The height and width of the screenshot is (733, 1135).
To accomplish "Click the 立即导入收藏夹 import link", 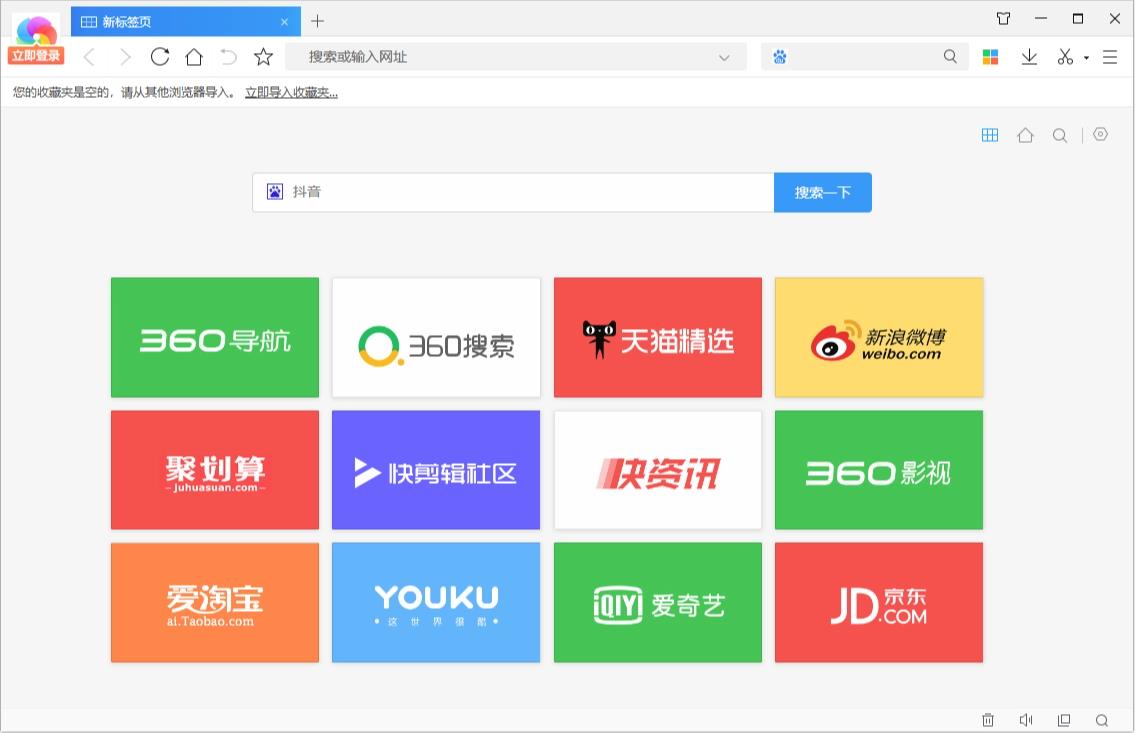I will tap(289, 91).
